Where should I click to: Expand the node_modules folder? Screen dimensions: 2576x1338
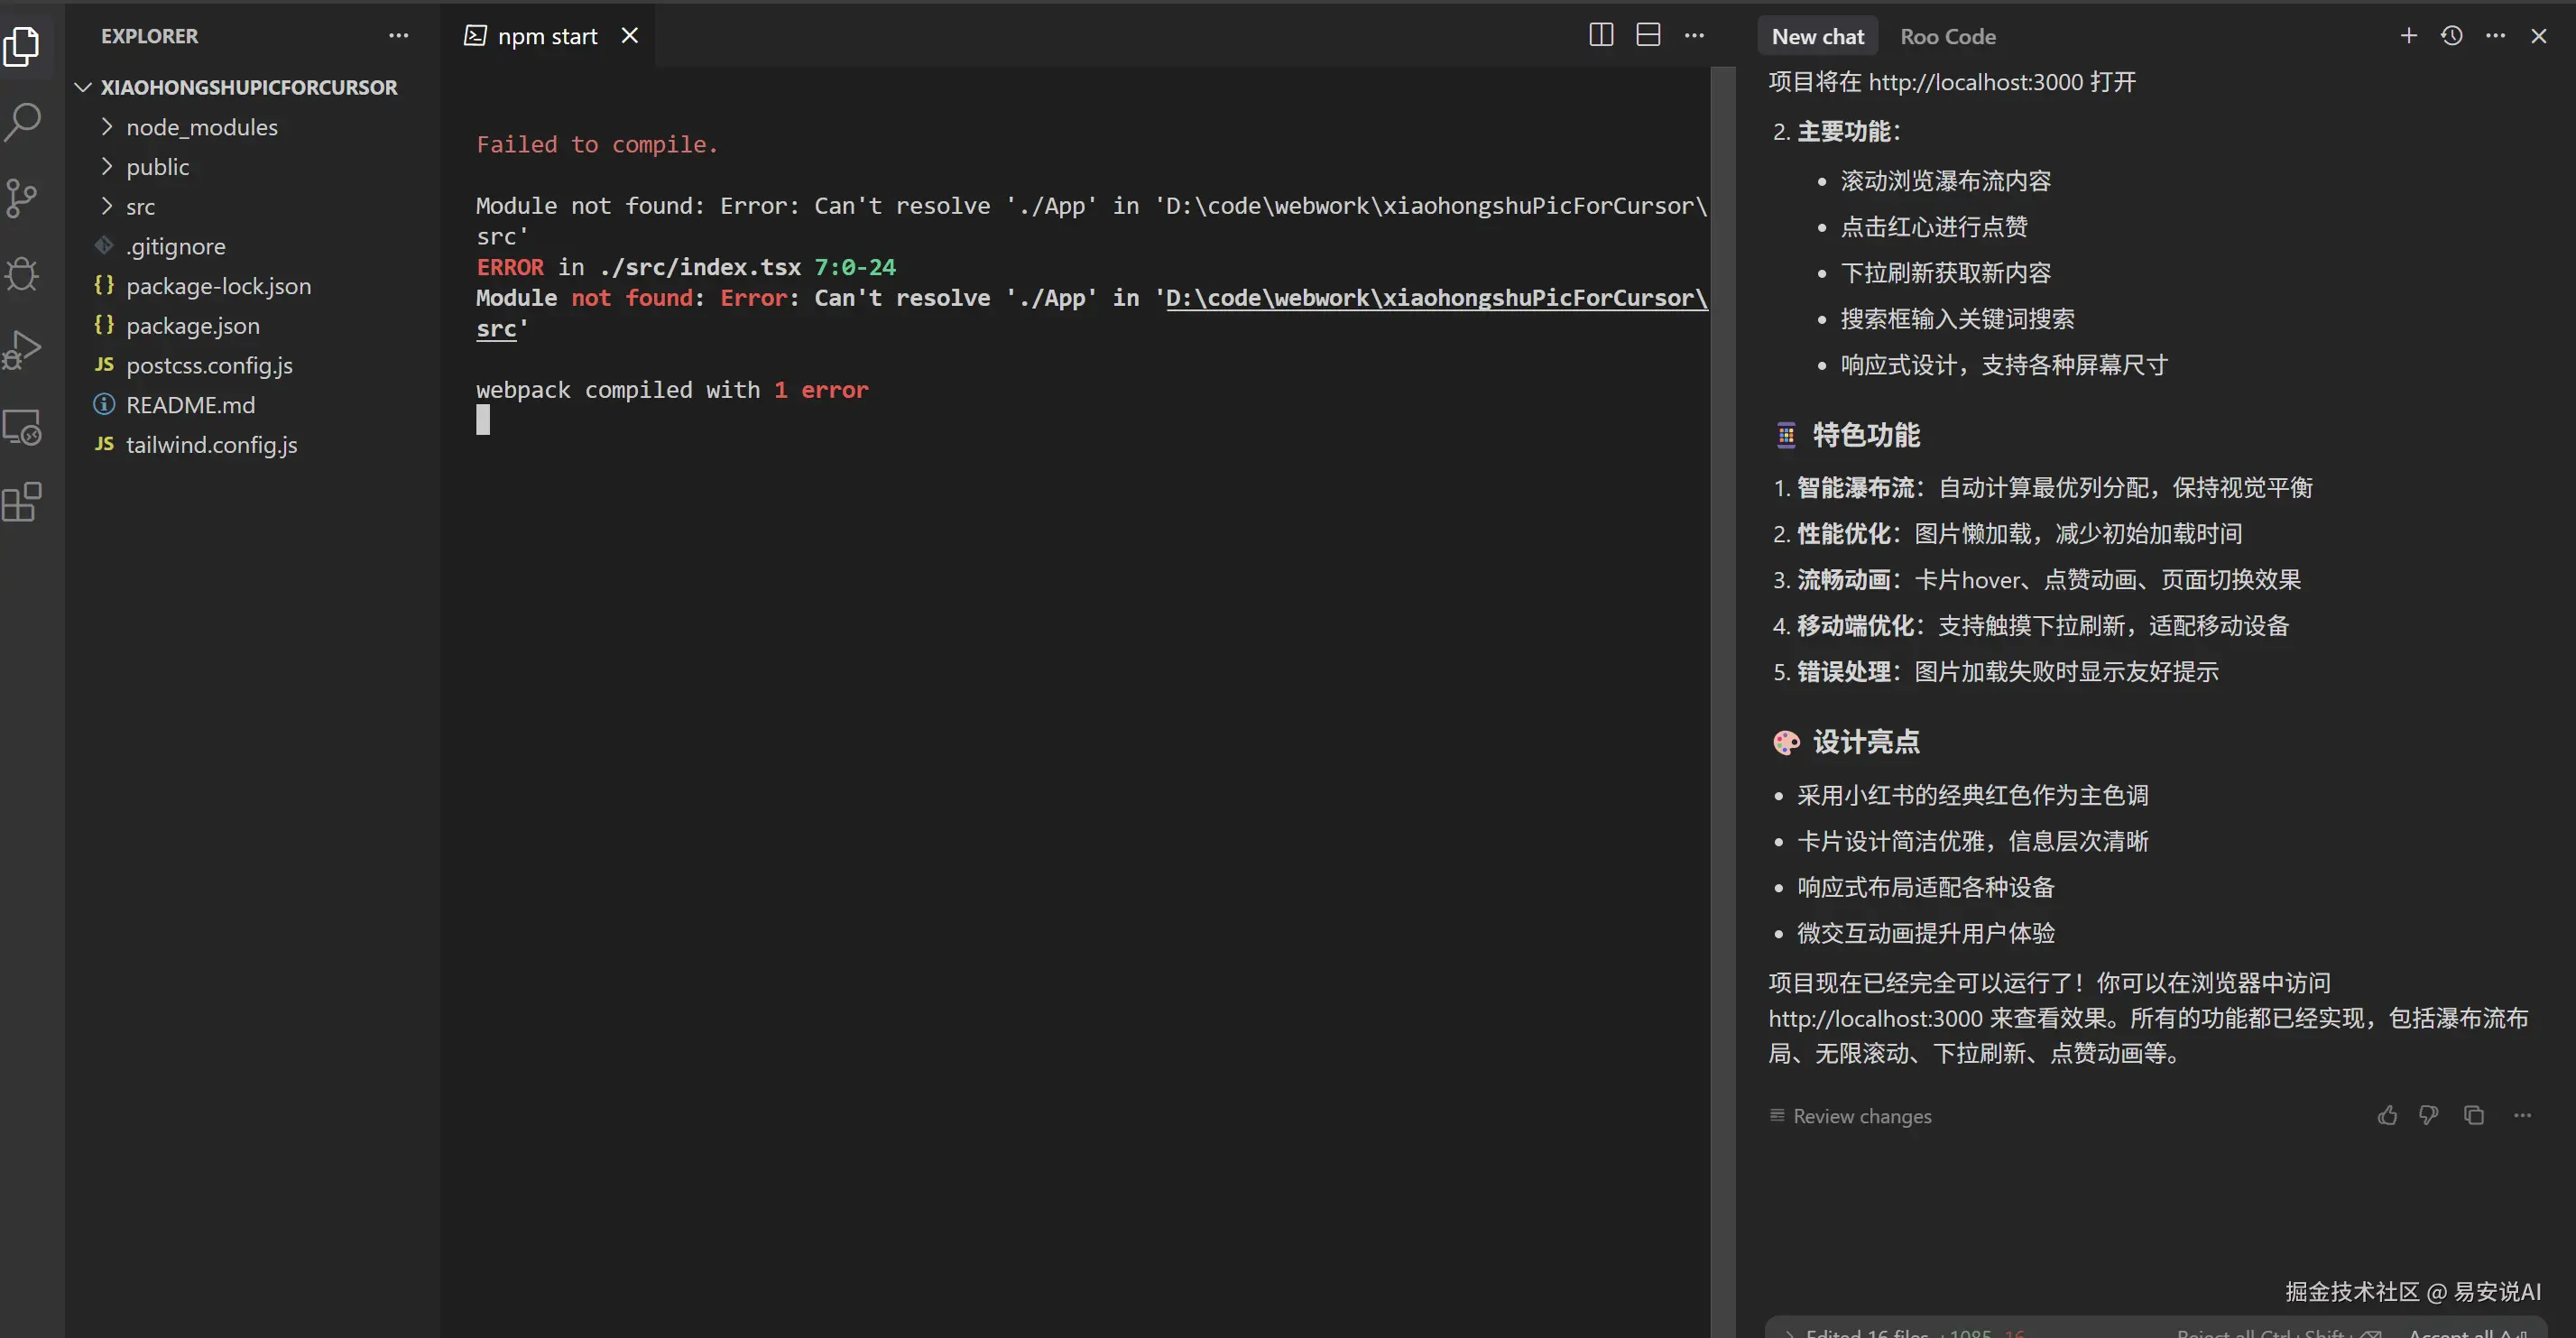tap(201, 127)
